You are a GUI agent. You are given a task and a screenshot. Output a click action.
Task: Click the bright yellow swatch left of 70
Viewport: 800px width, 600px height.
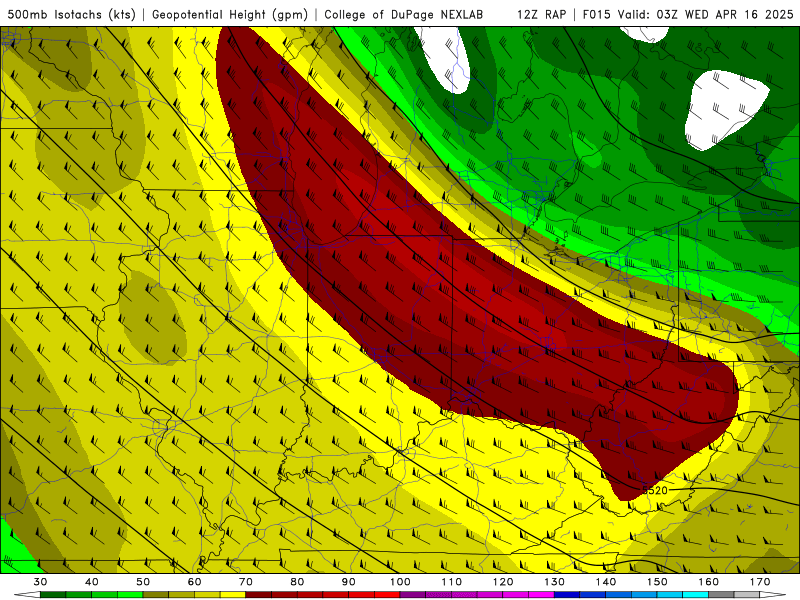coord(233,595)
